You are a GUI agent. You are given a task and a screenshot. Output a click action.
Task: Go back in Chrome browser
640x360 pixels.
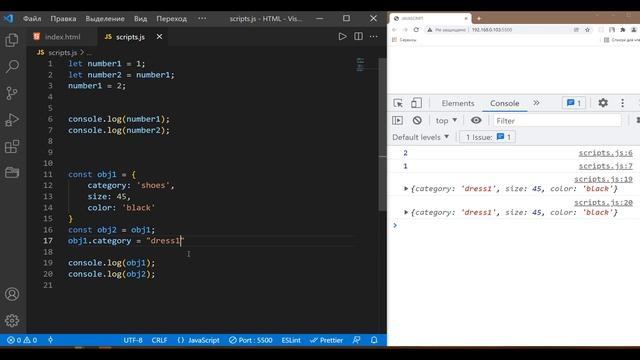click(394, 30)
